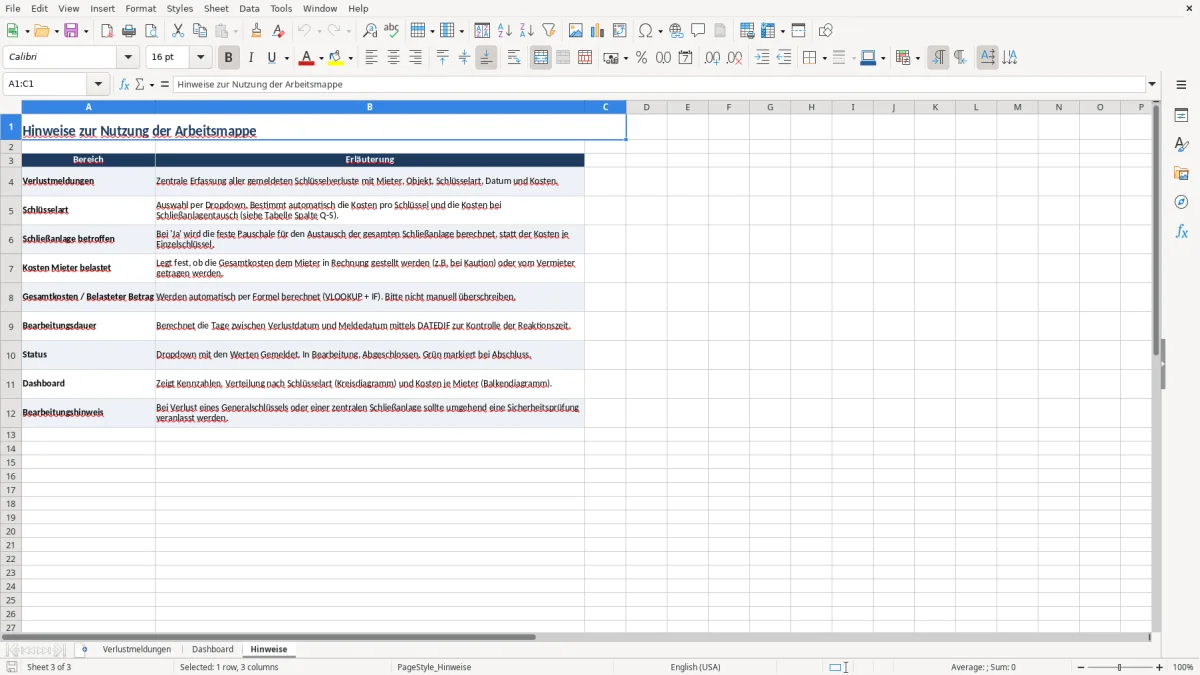Click the zoom out minus button
Viewport: 1200px width, 675px height.
[x=1079, y=667]
